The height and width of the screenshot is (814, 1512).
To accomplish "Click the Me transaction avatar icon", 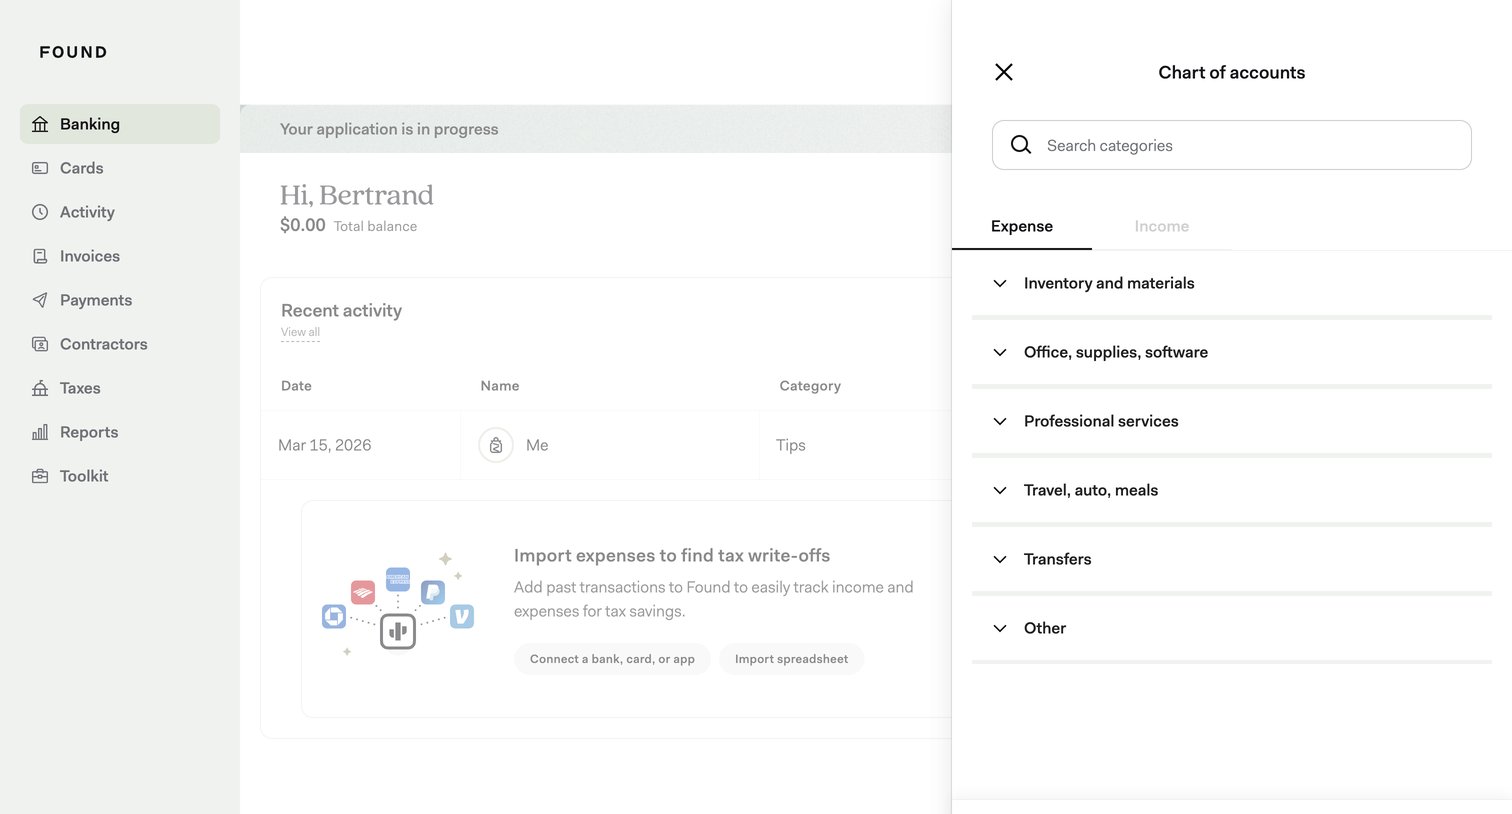I will [496, 445].
